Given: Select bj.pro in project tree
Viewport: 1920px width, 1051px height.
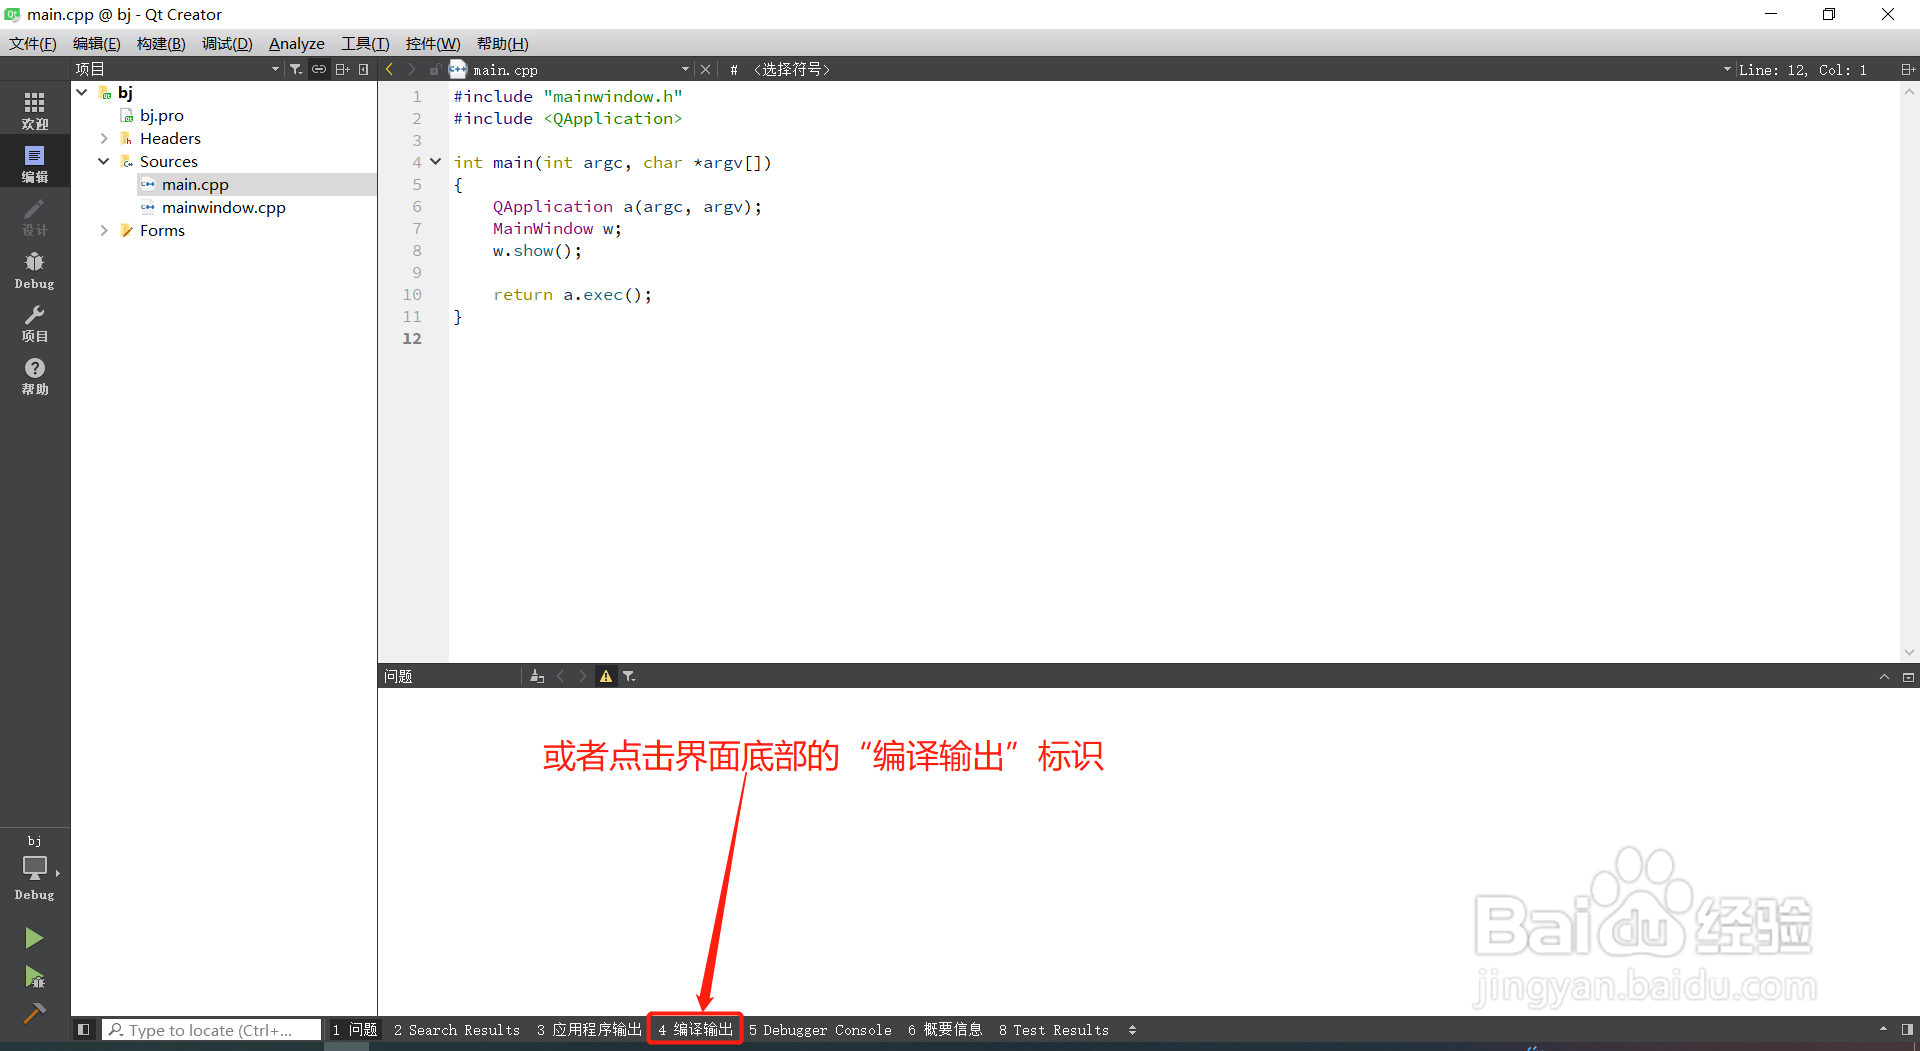Looking at the screenshot, I should [x=162, y=115].
